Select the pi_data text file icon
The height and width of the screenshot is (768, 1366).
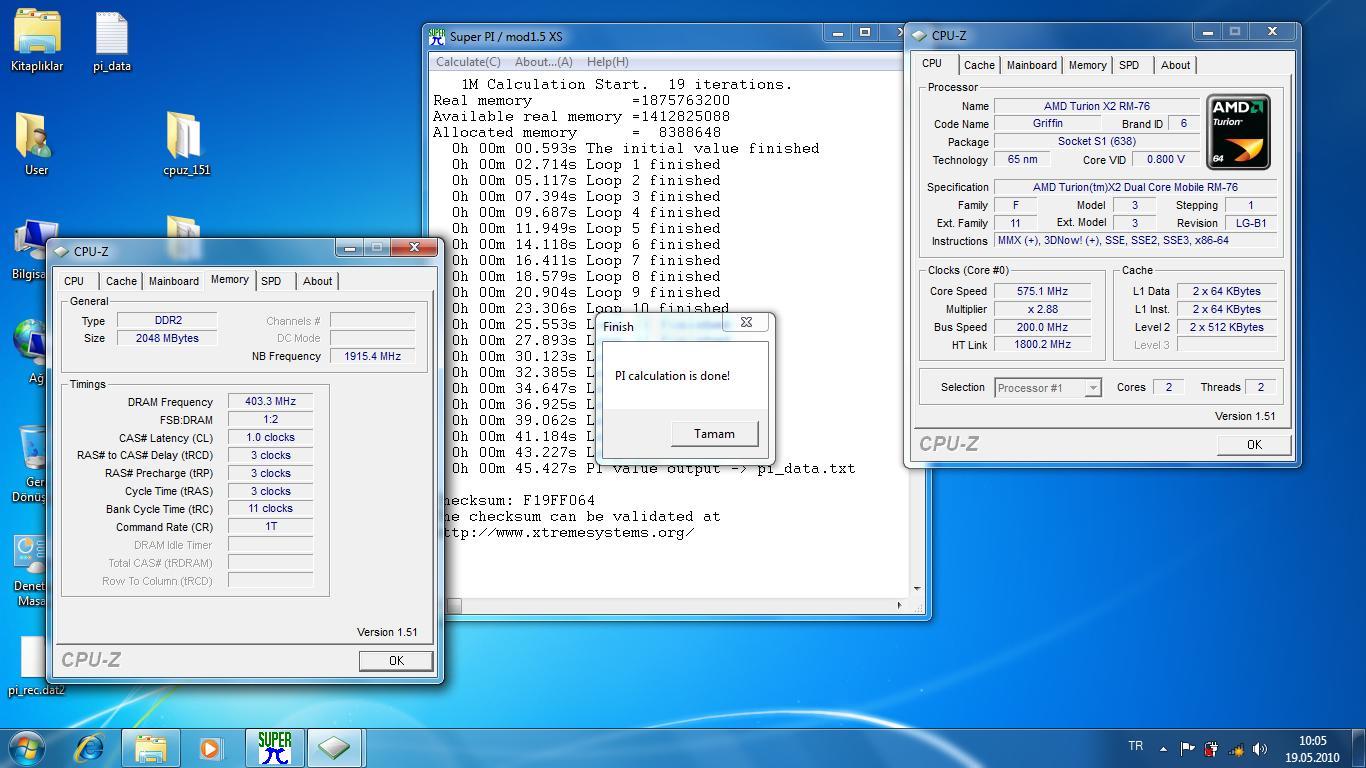112,40
